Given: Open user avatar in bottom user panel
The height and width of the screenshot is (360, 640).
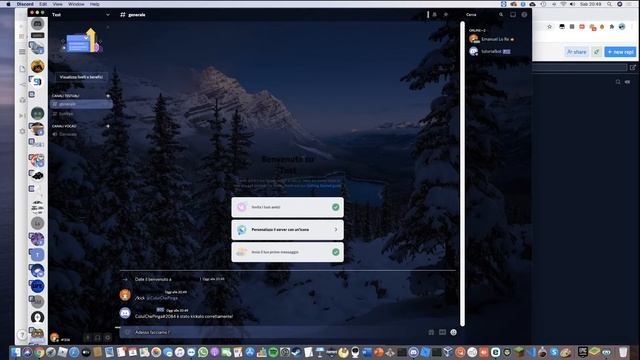Looking at the screenshot, I should point(54,338).
